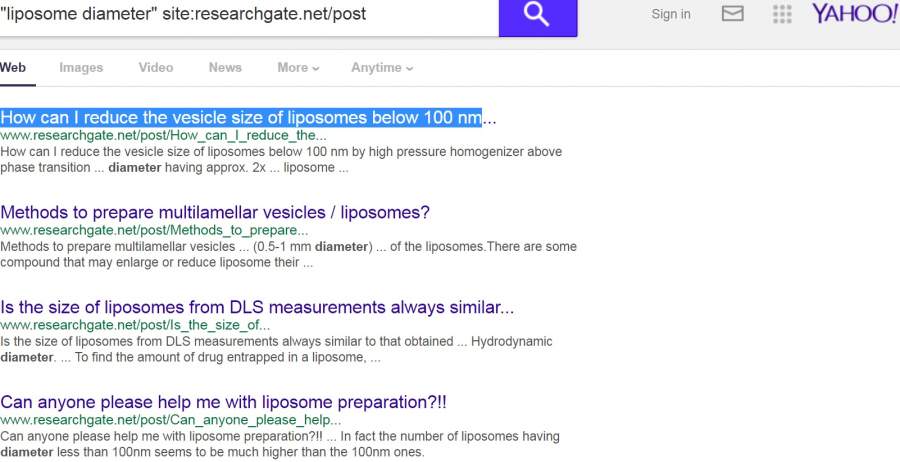The image size is (900, 462).
Task: Open the Anytime filter dropdown
Action: 382,68
